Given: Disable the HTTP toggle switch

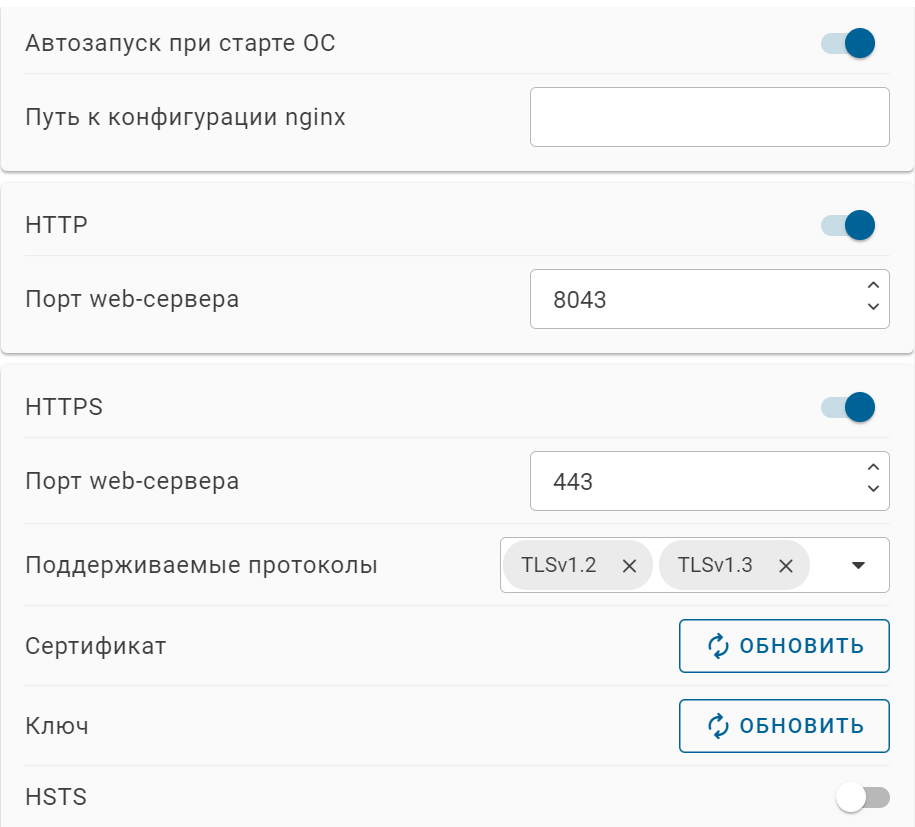Looking at the screenshot, I should tap(848, 226).
